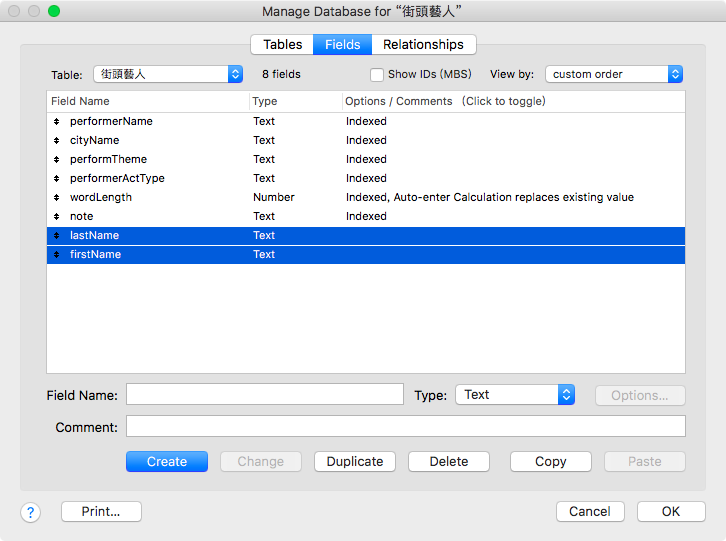The height and width of the screenshot is (541, 726).
Task: Click the Paste button
Action: 645,461
